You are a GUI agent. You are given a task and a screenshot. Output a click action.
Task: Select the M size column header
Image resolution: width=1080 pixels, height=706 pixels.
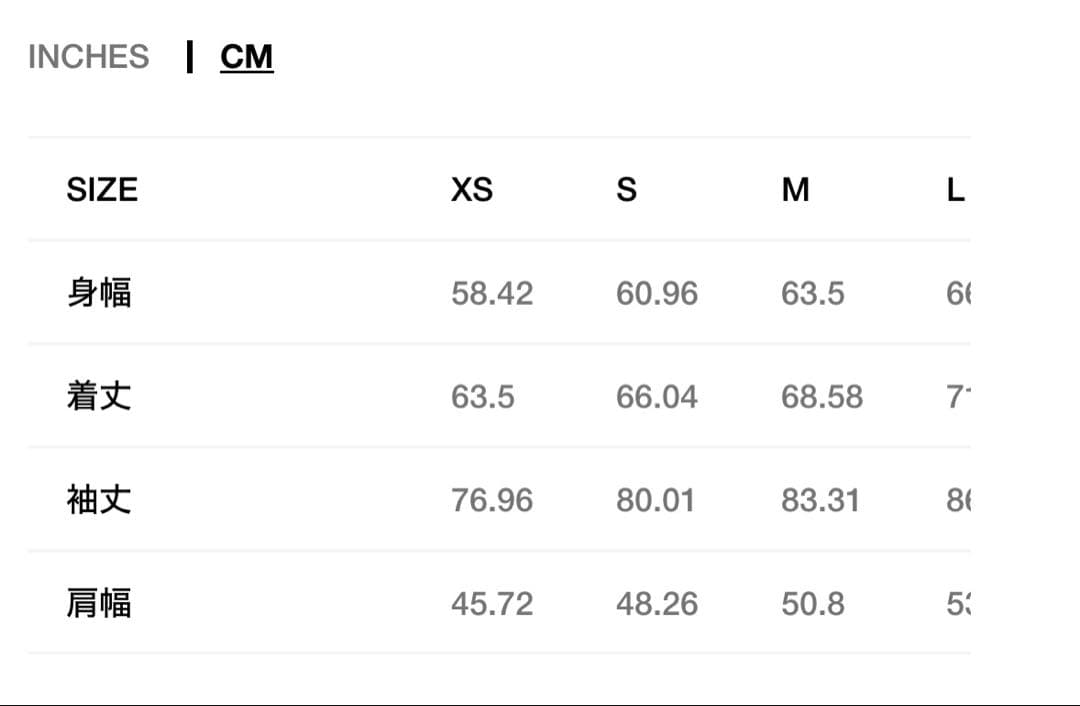pyautogui.click(x=795, y=189)
